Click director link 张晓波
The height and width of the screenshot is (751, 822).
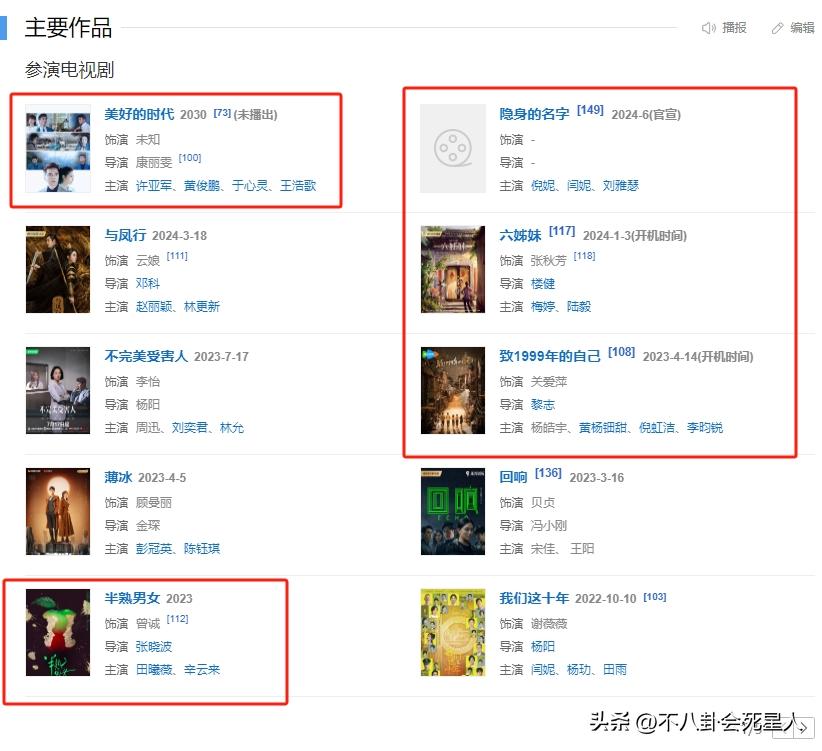click(154, 647)
